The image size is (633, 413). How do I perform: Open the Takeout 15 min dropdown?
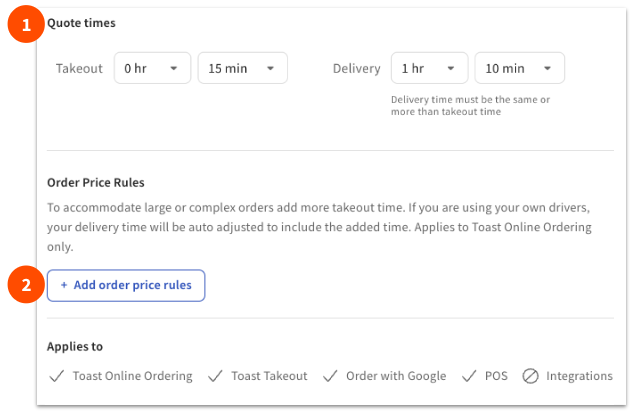tap(243, 69)
